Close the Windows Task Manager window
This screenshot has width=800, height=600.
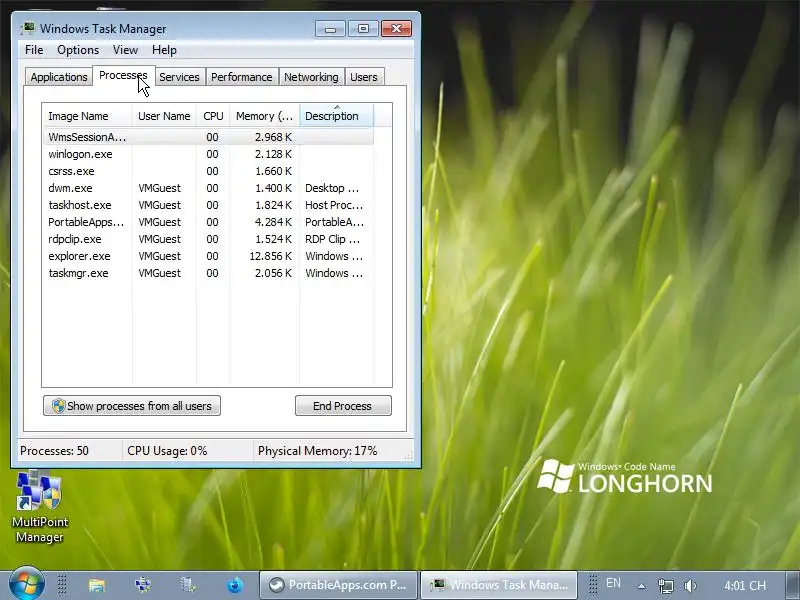coord(396,29)
